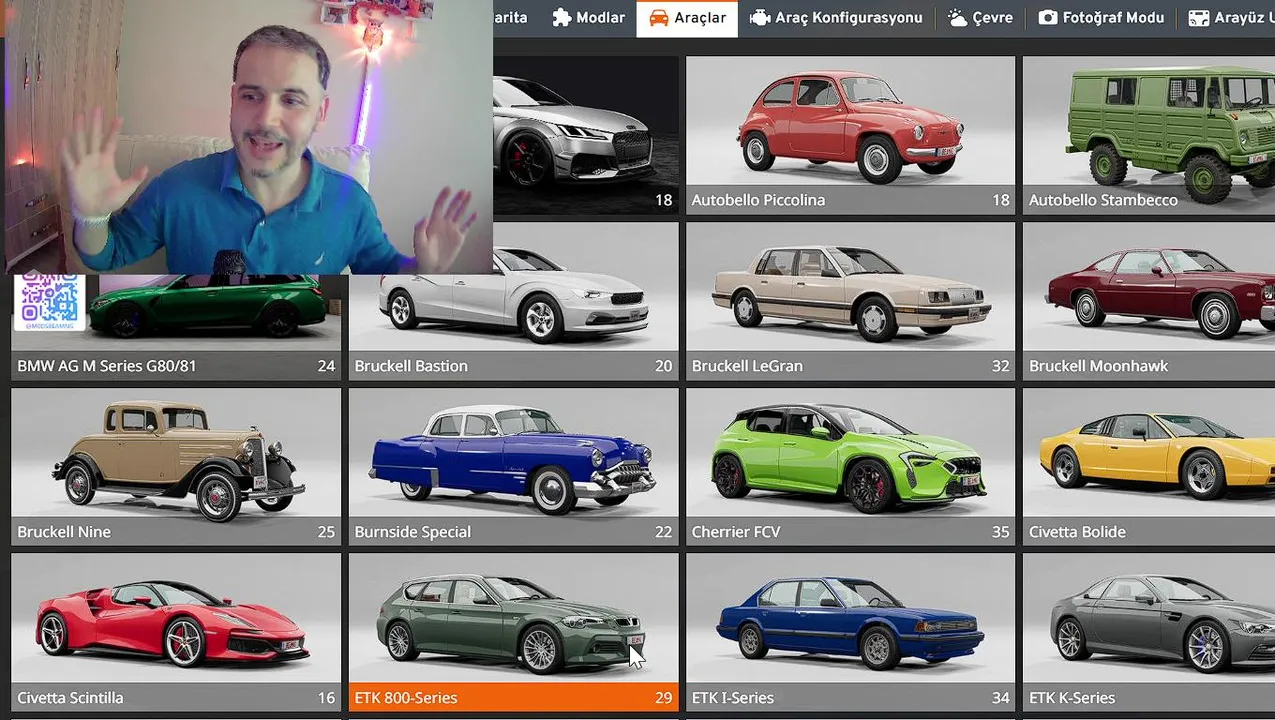Image resolution: width=1275 pixels, height=720 pixels.
Task: Click config count 16 on Civetta Scintilla
Action: tap(326, 698)
